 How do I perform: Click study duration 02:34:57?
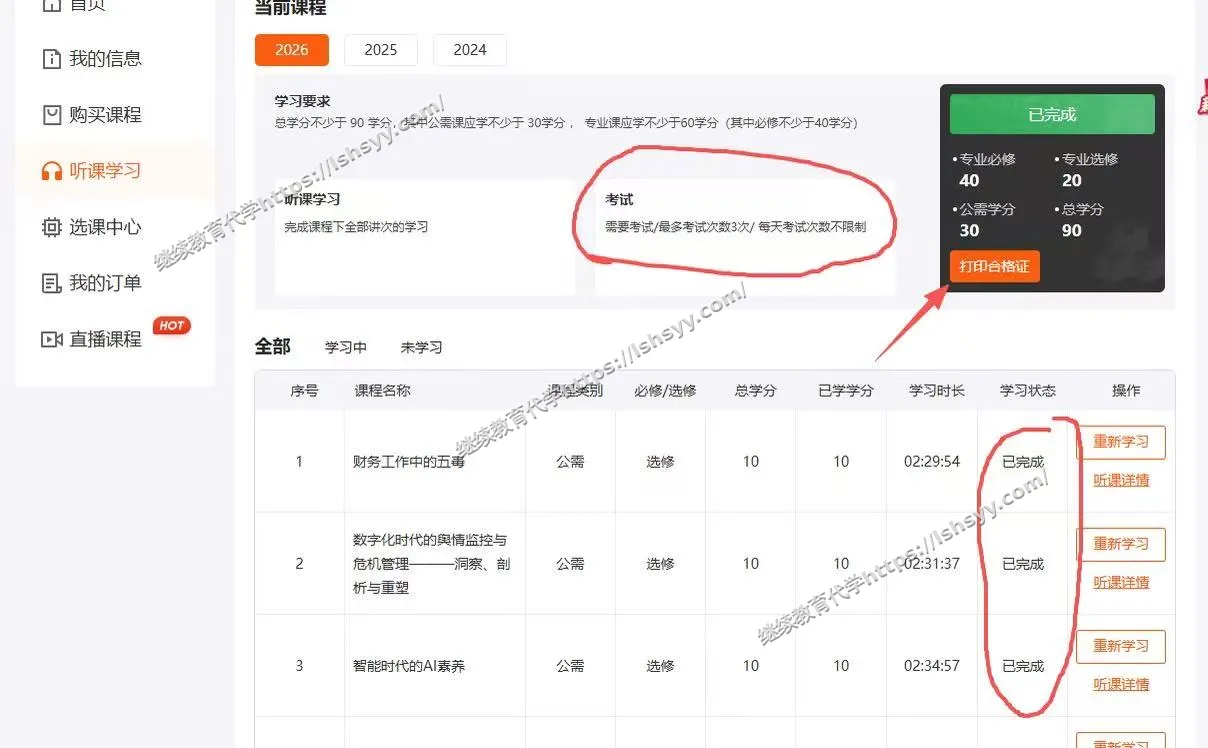point(932,666)
